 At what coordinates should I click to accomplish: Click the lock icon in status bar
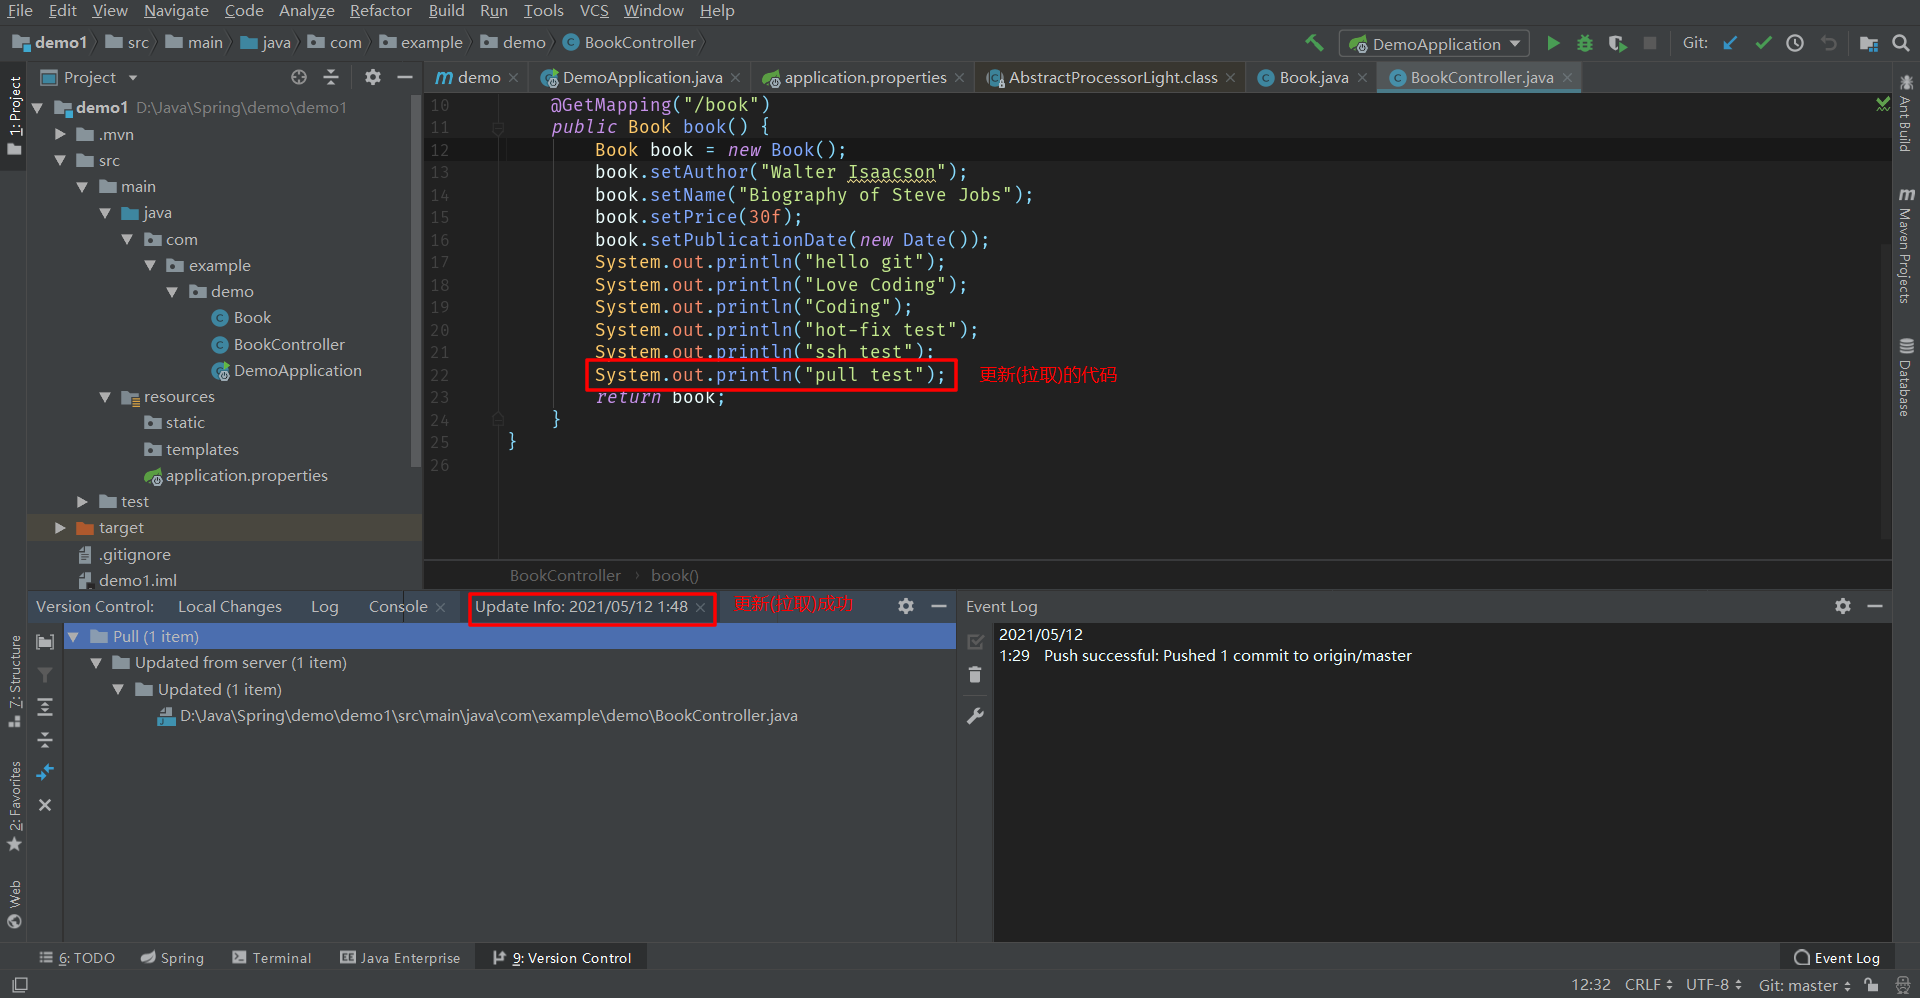coord(1871,985)
